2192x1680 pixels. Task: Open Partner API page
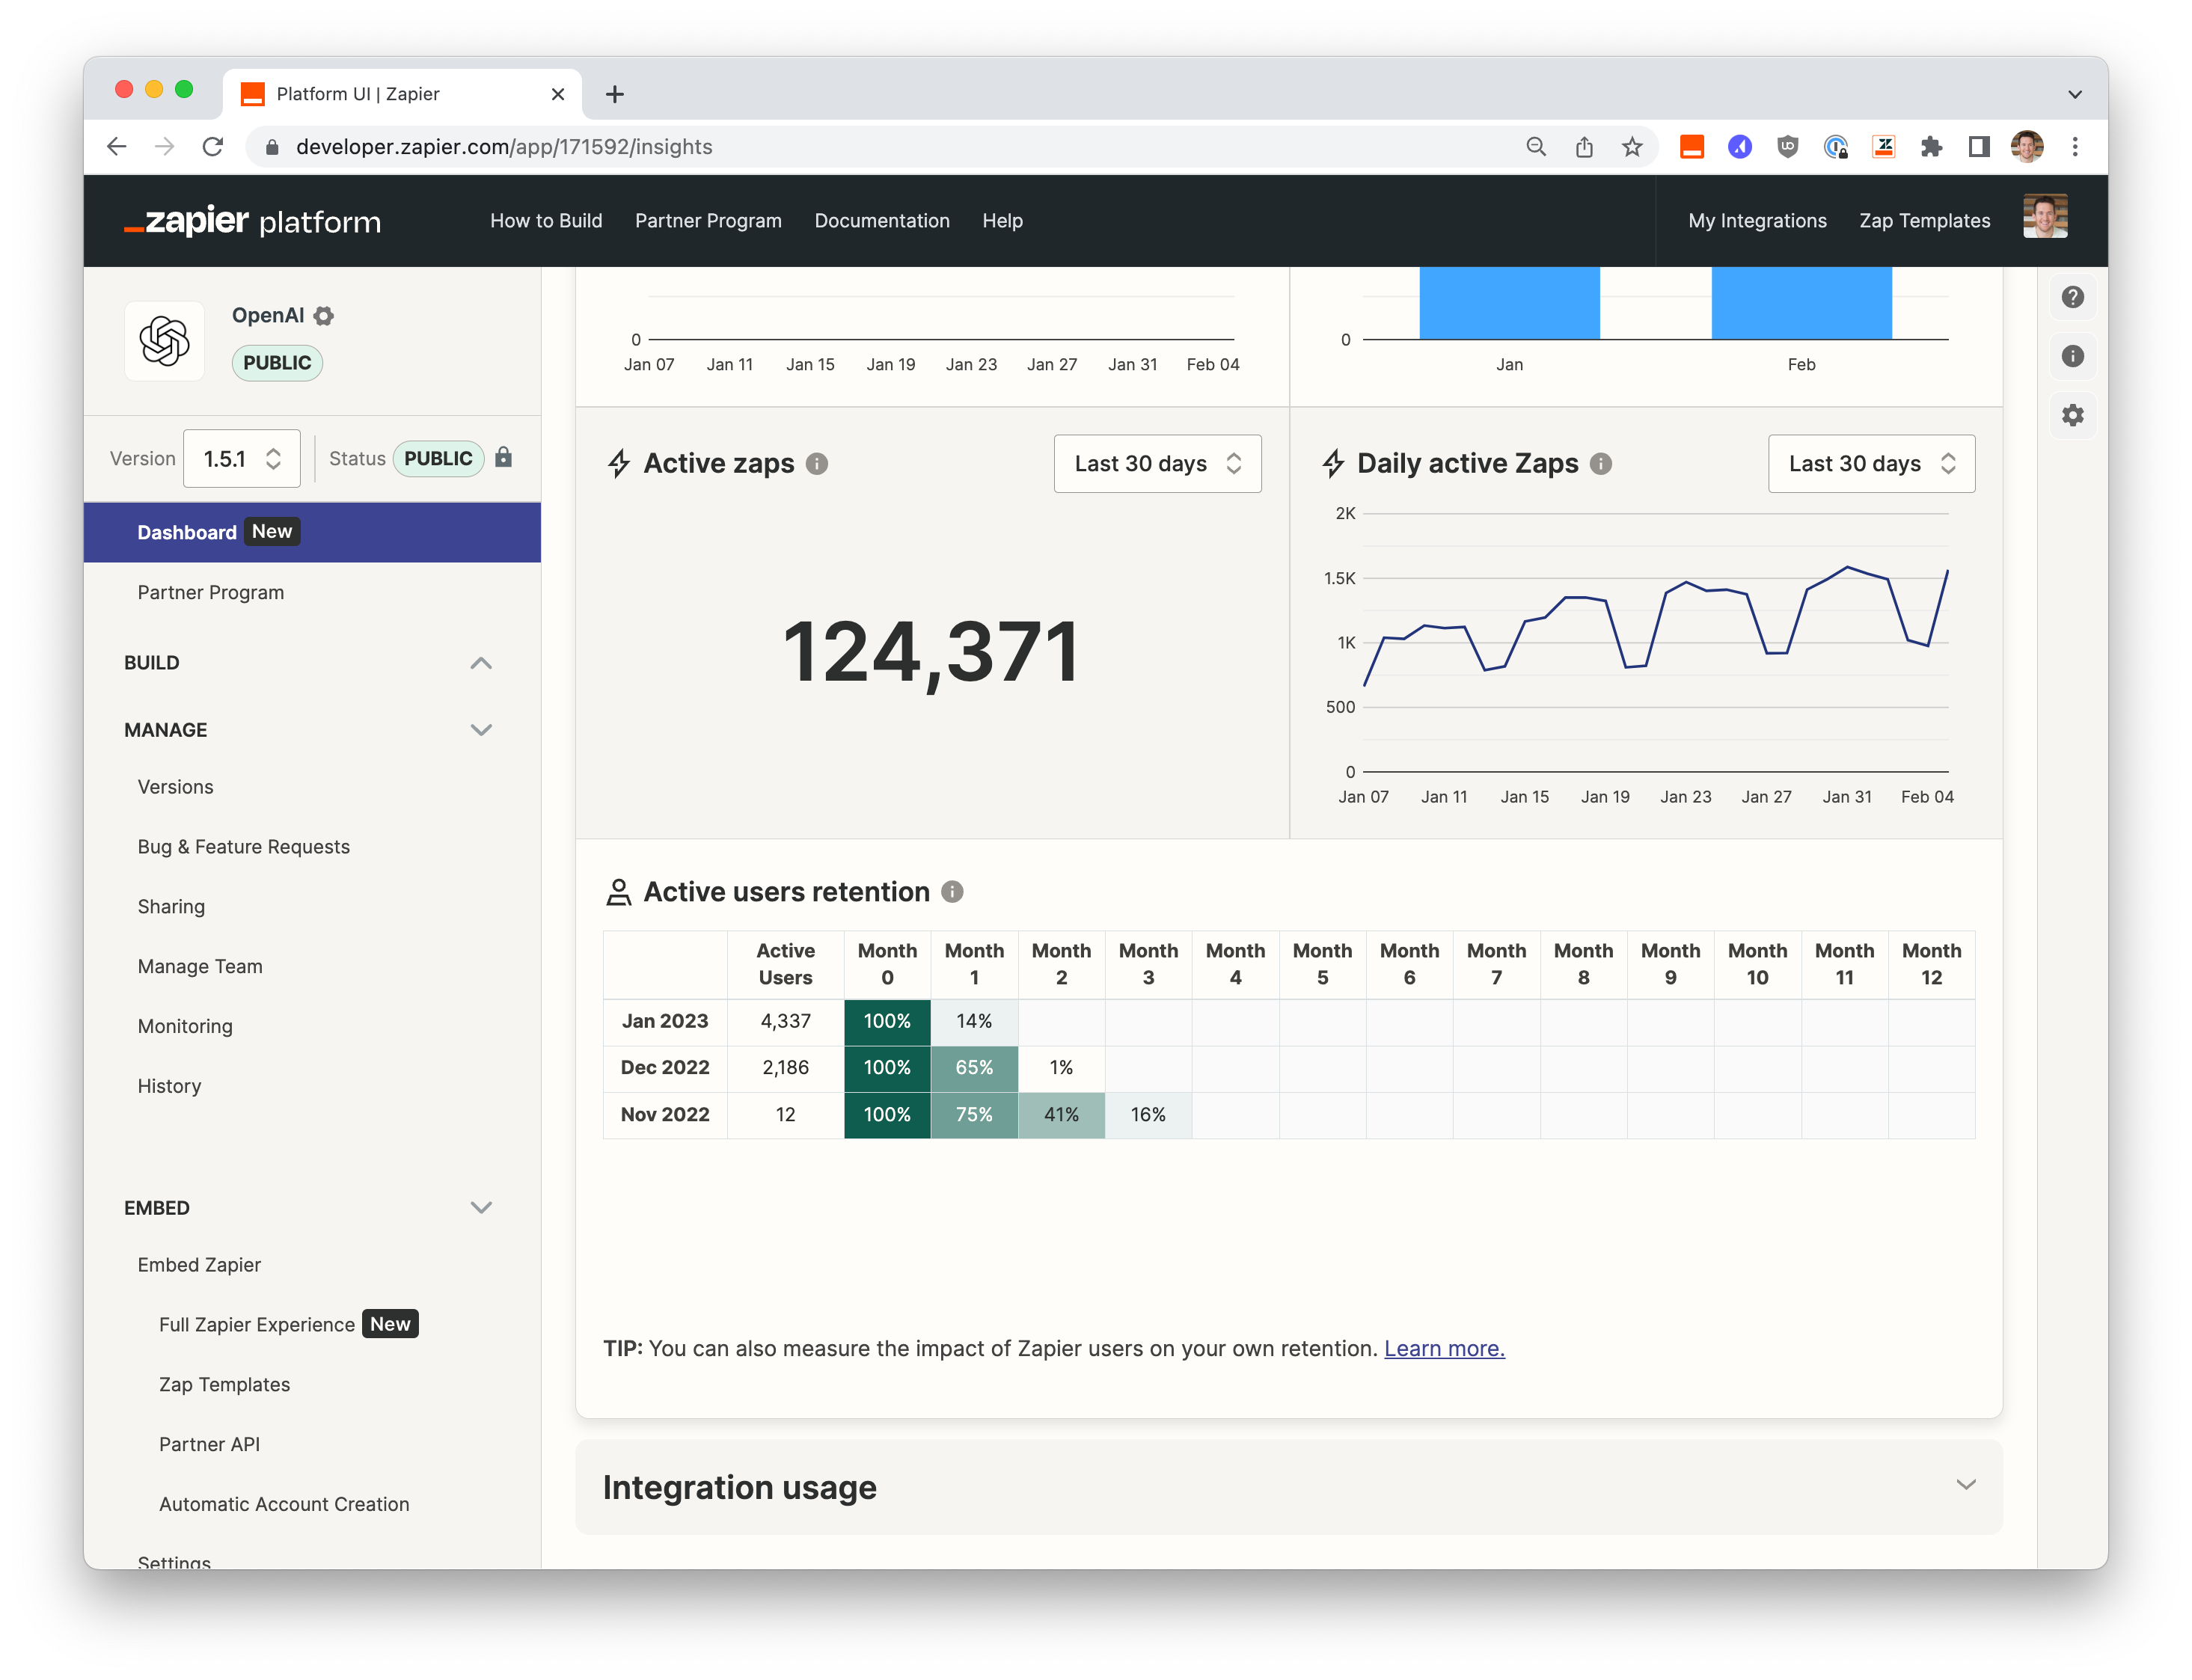click(x=209, y=1444)
